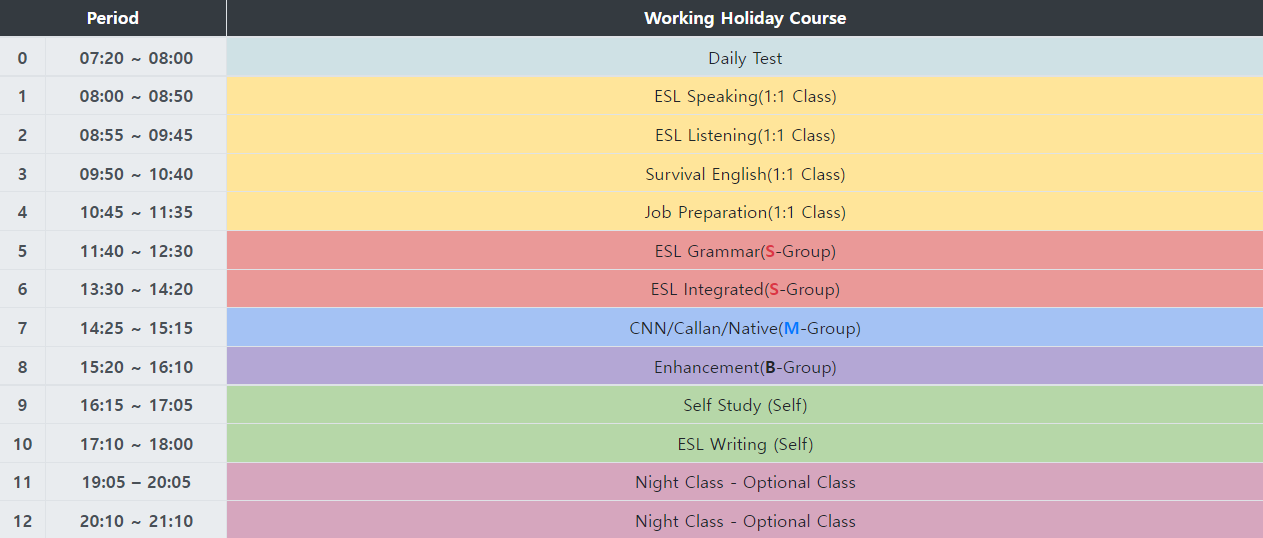Click the 07:20 ~ 08:00 time cell
Viewport: 1263px width, 538px height.
point(136,58)
